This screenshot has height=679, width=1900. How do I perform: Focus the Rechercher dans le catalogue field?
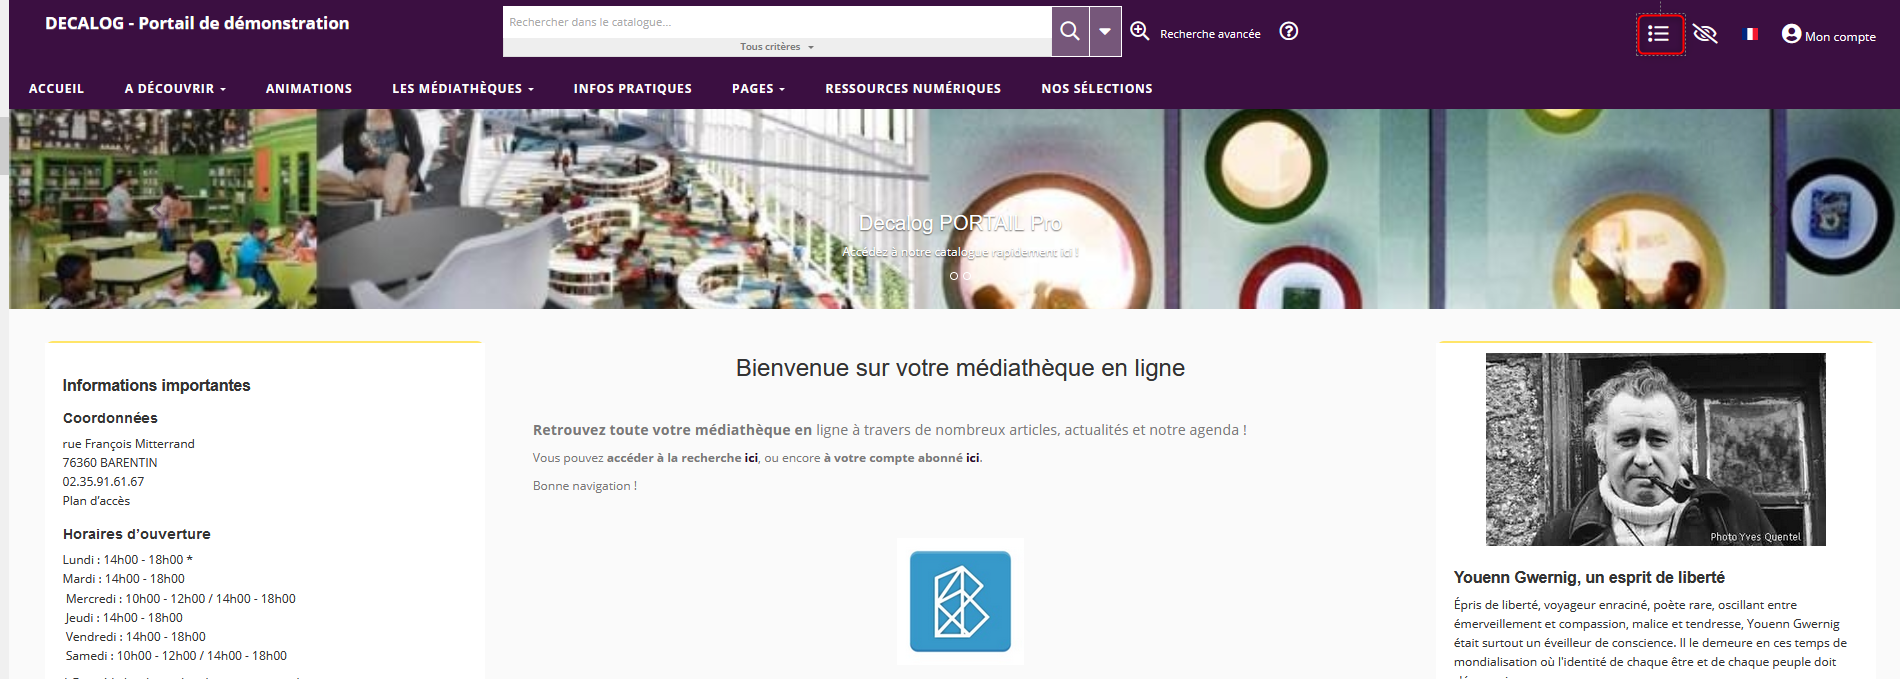777,22
